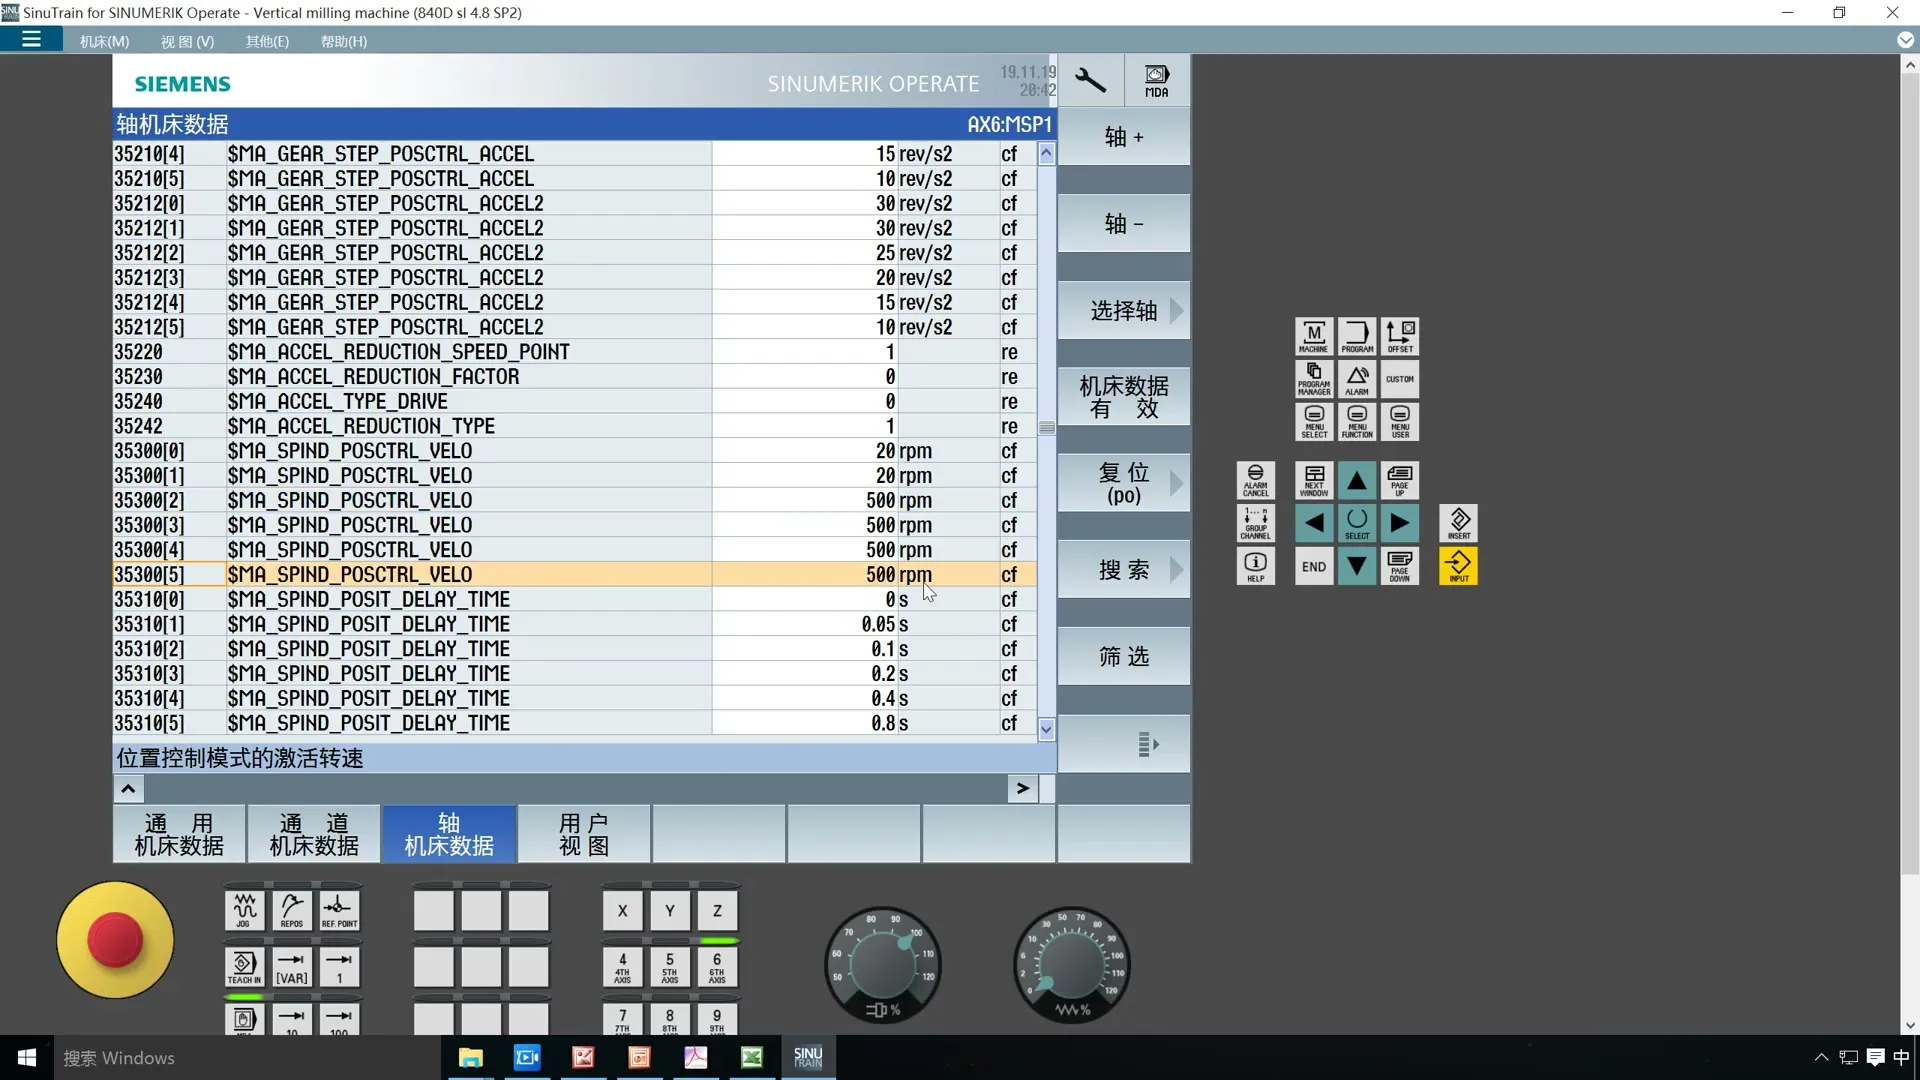Click the wrench setup icon

pyautogui.click(x=1090, y=80)
